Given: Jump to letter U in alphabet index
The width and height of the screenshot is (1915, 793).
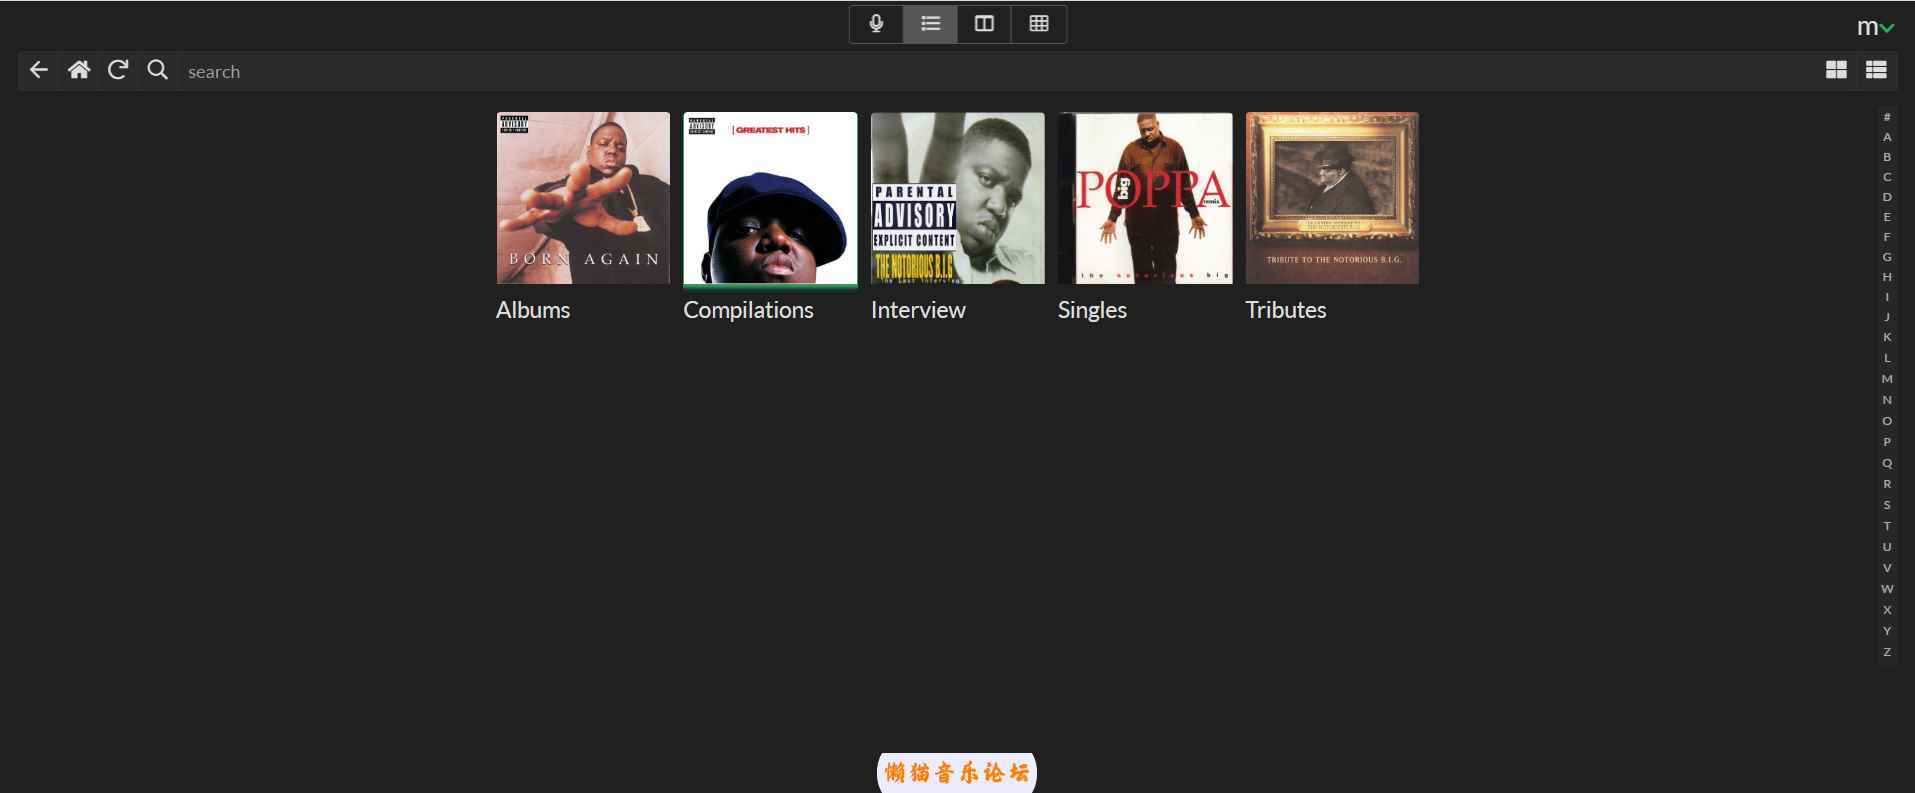Looking at the screenshot, I should pos(1887,547).
